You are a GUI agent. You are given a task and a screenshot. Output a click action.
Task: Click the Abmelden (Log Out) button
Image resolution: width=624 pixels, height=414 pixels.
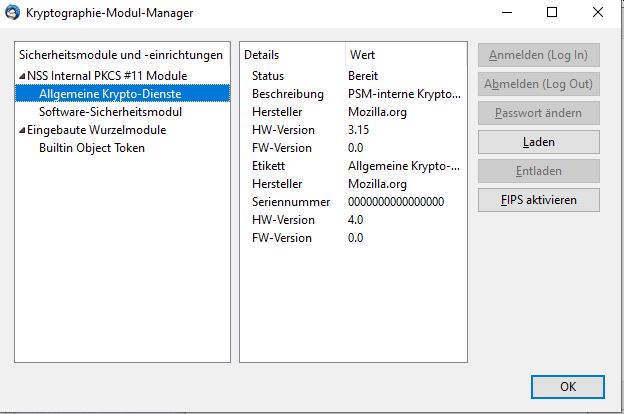click(x=538, y=84)
